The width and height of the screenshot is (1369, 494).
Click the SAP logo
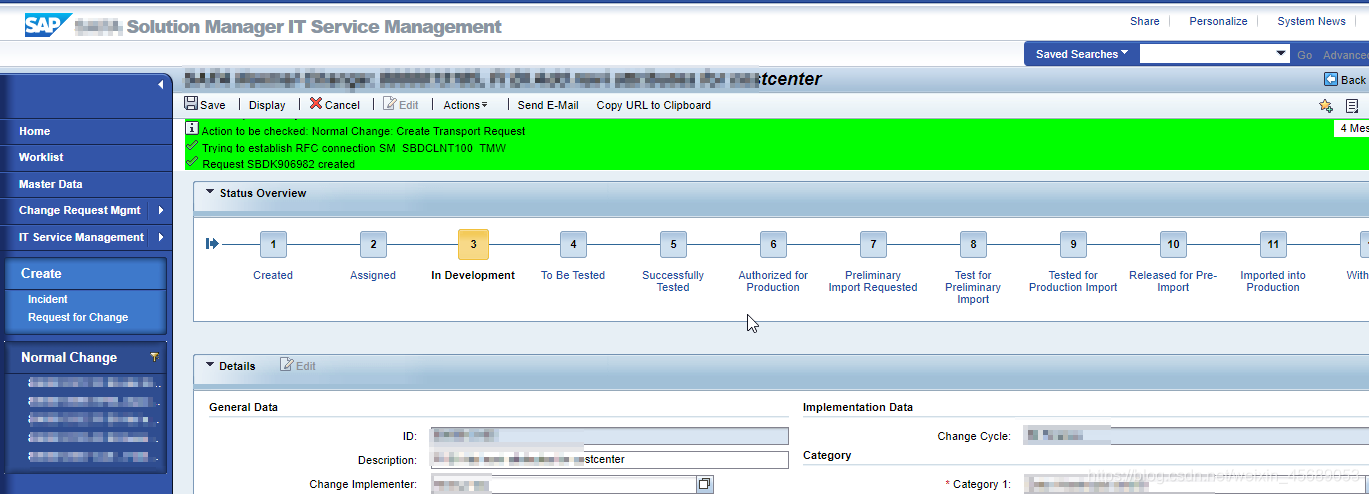coord(47,24)
